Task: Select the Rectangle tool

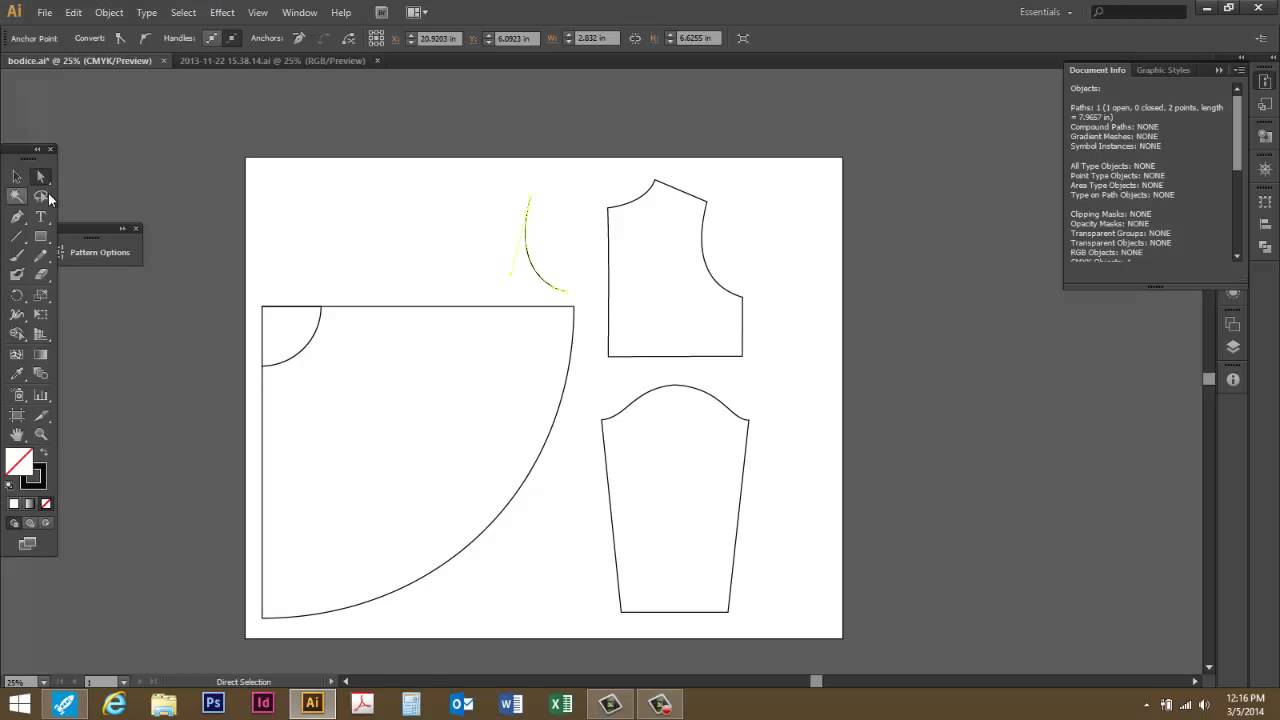Action: click(41, 237)
